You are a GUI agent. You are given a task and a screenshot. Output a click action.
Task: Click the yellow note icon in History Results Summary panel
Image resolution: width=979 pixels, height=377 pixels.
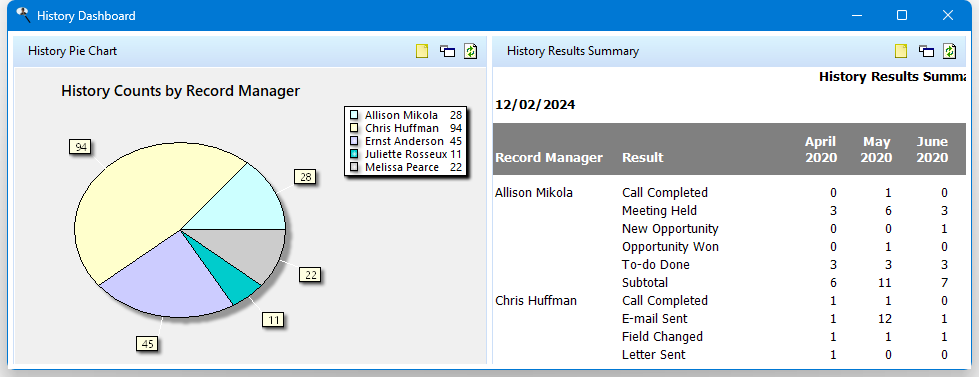(901, 51)
